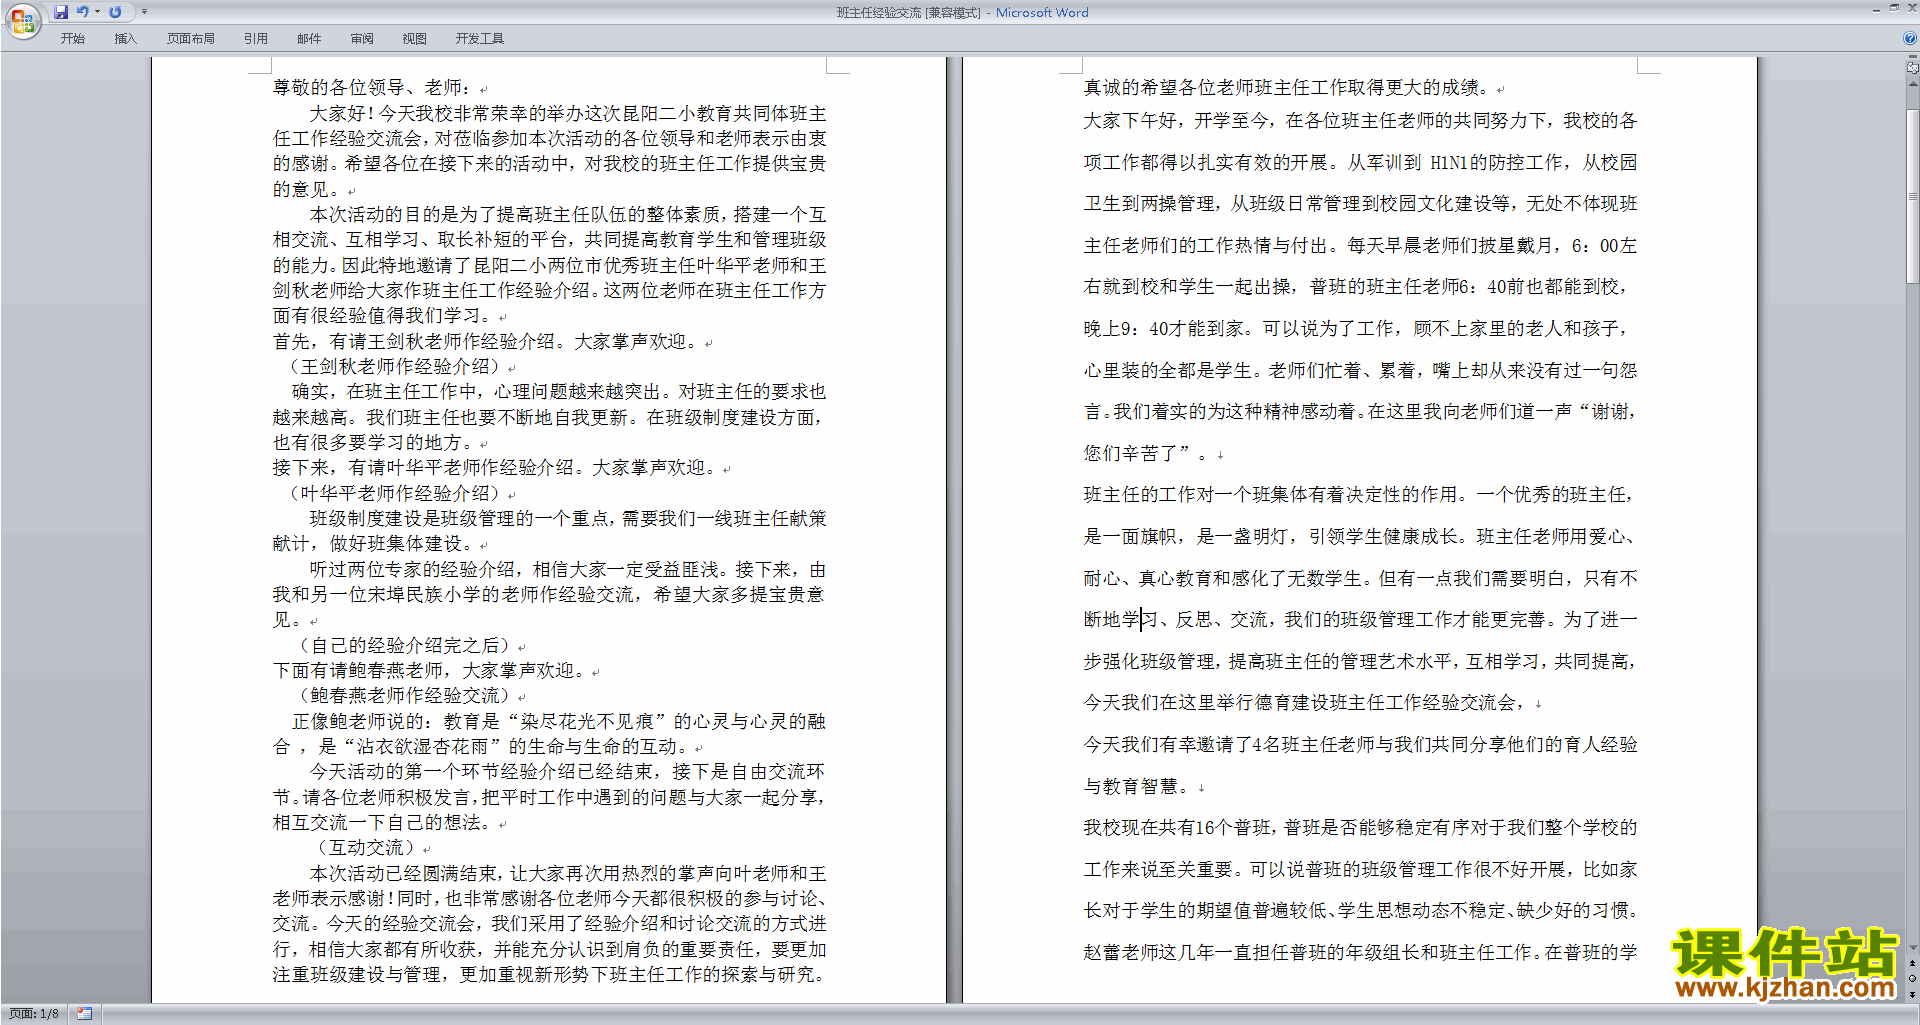This screenshot has height=1025, width=1920.
Task: Undo the last action in the quick access toolbar
Action: [83, 12]
